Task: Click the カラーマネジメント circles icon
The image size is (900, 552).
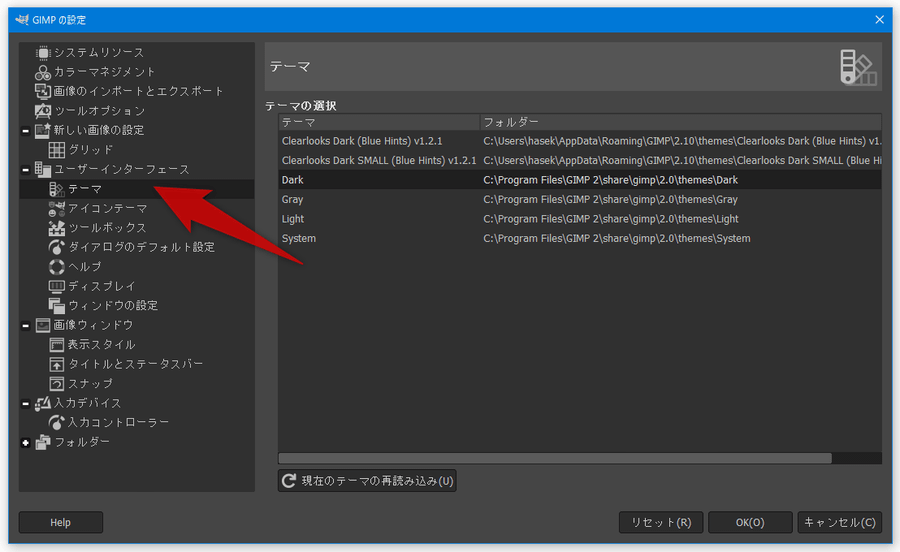Action: click(43, 72)
